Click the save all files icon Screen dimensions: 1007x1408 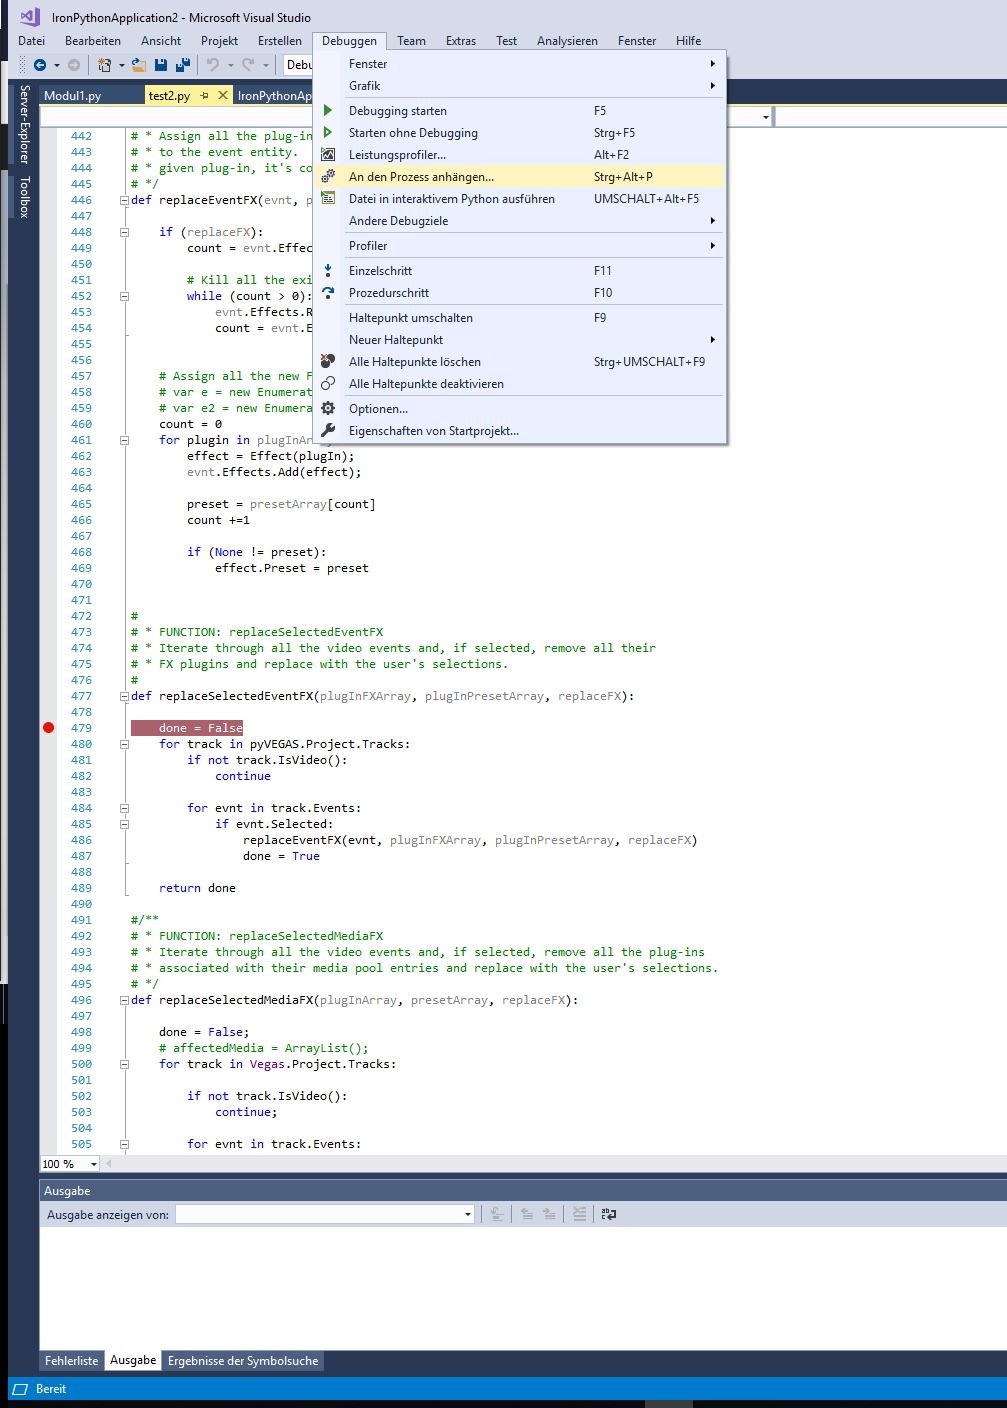(x=182, y=65)
